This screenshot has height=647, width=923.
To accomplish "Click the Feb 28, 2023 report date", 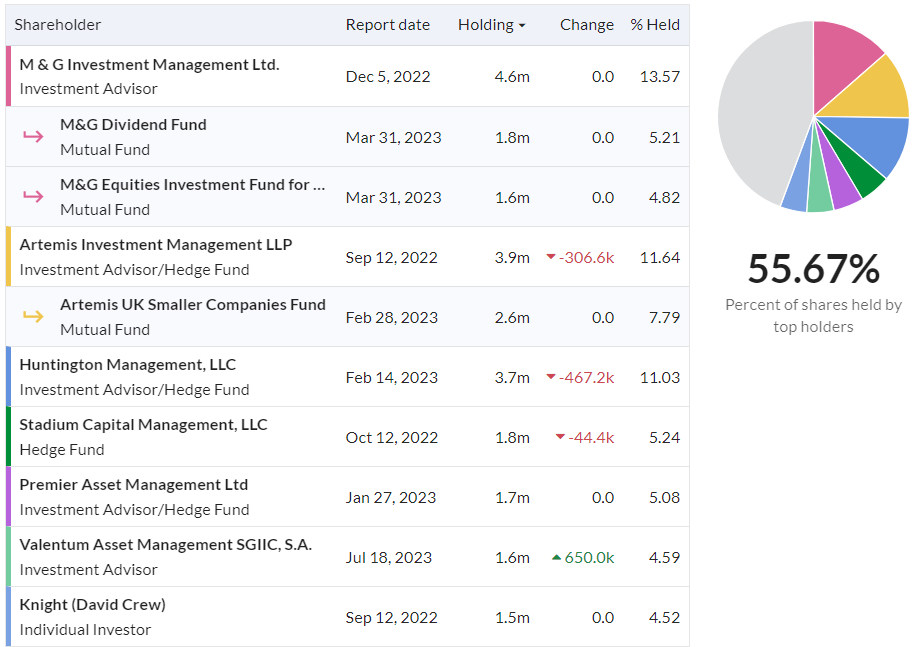I will pyautogui.click(x=391, y=317).
